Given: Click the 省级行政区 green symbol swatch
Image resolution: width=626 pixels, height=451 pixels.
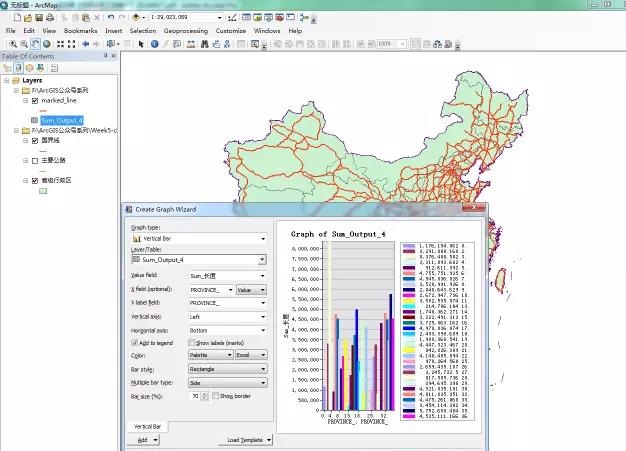Looking at the screenshot, I should [x=43, y=191].
